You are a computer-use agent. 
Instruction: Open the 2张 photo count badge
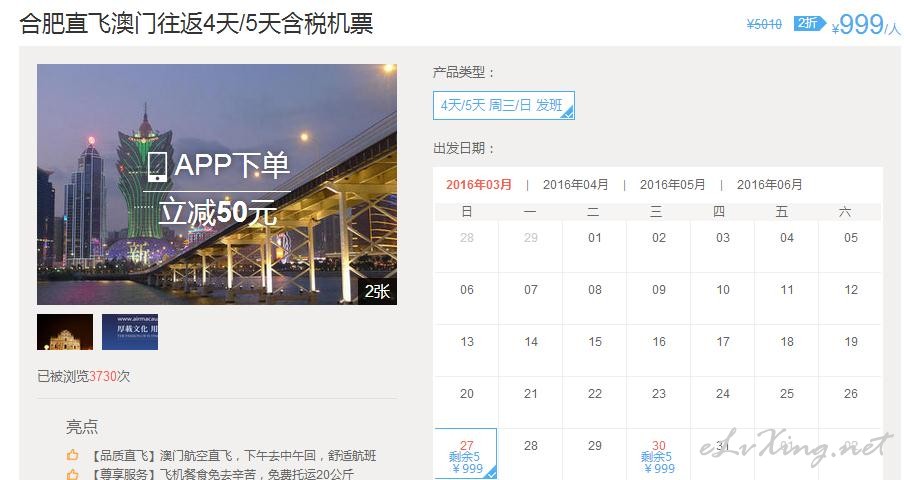pos(377,292)
